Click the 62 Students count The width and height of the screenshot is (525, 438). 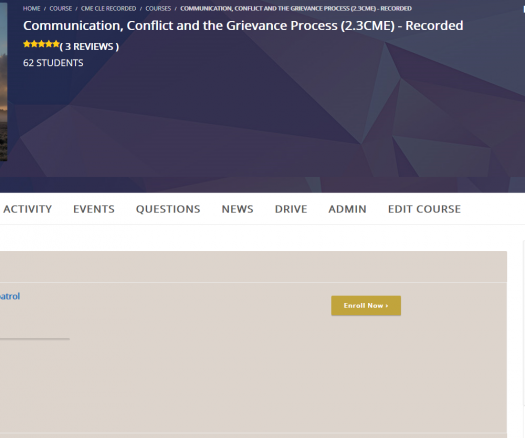click(x=53, y=63)
